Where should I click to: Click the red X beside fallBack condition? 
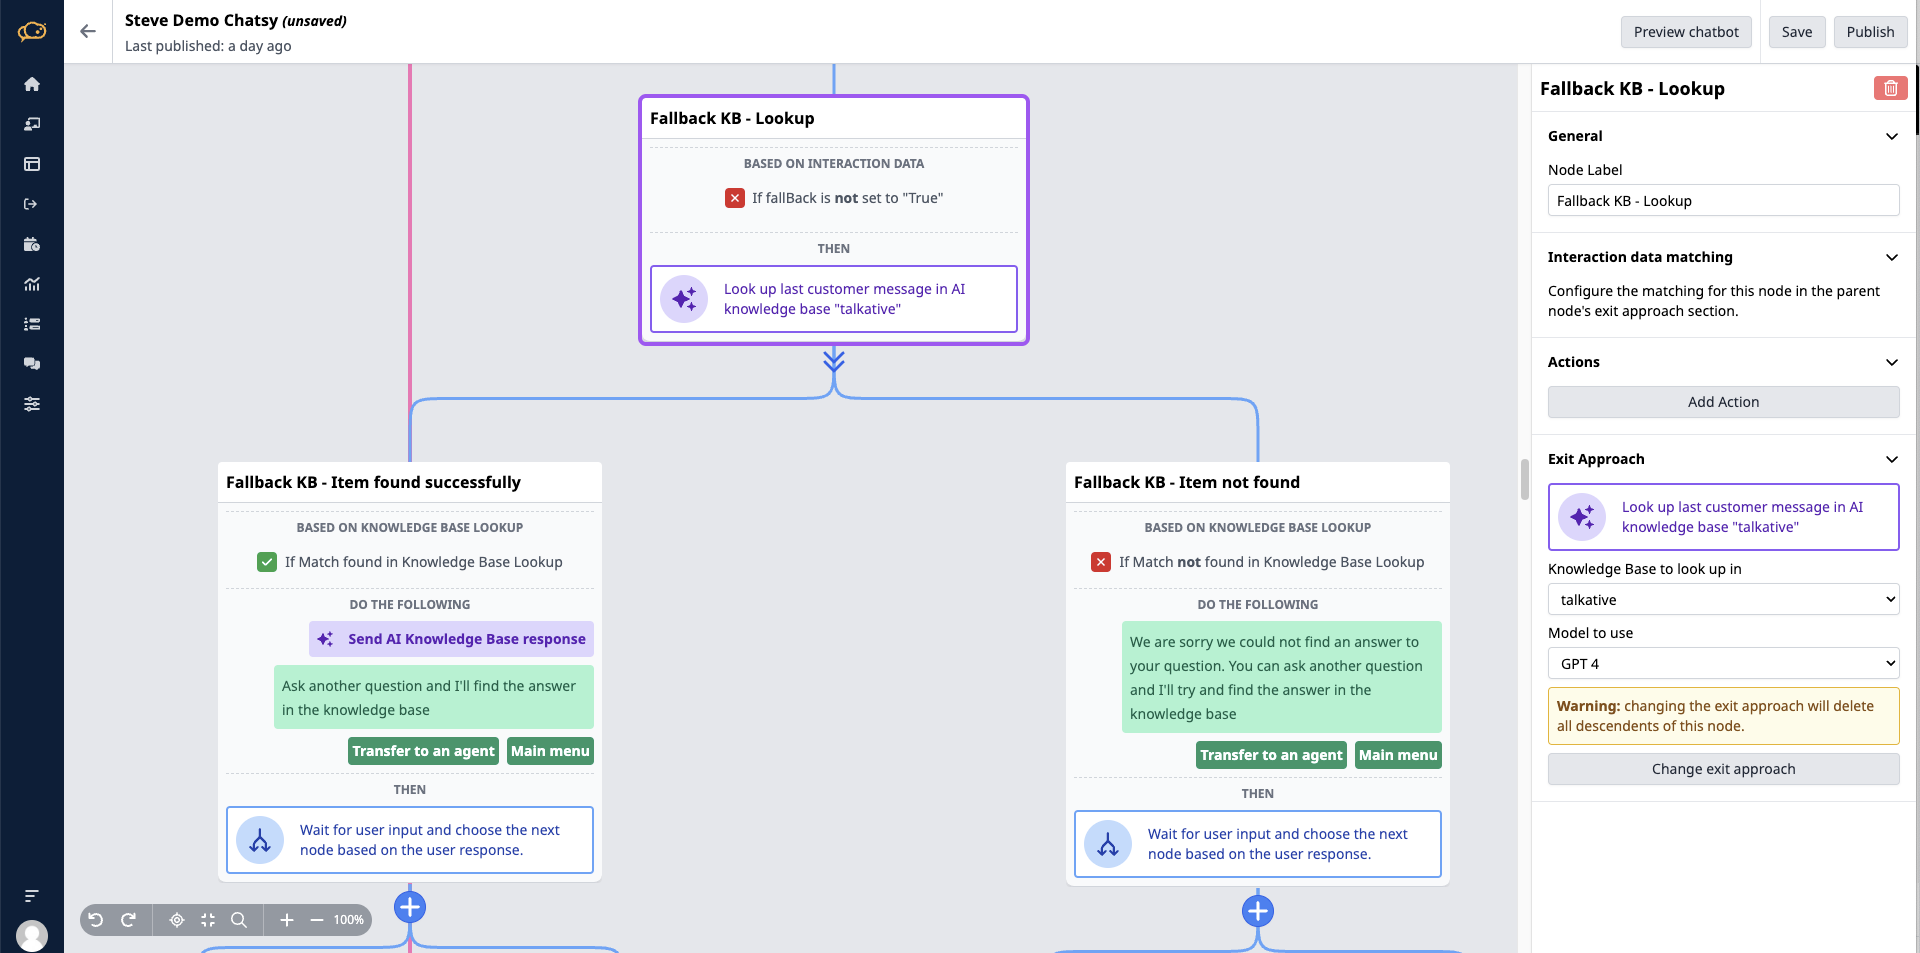pyautogui.click(x=735, y=198)
